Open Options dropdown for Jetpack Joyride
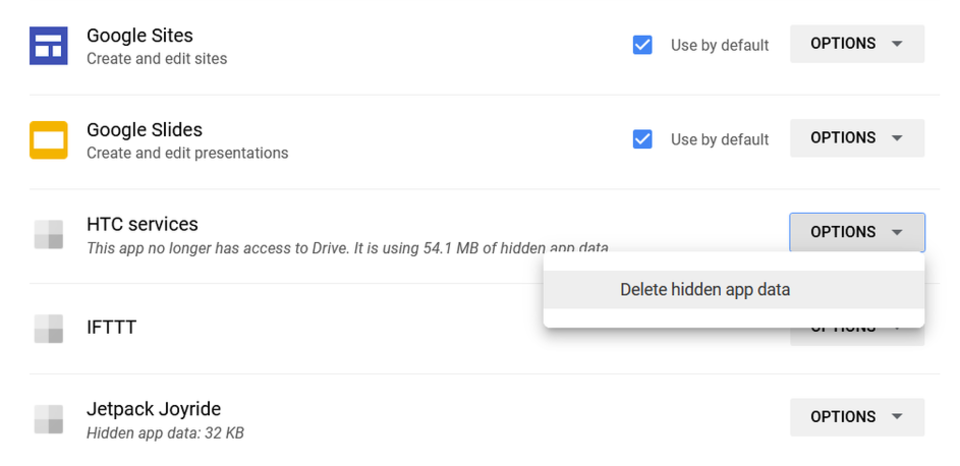Viewport: 960px width, 466px height. 857,417
